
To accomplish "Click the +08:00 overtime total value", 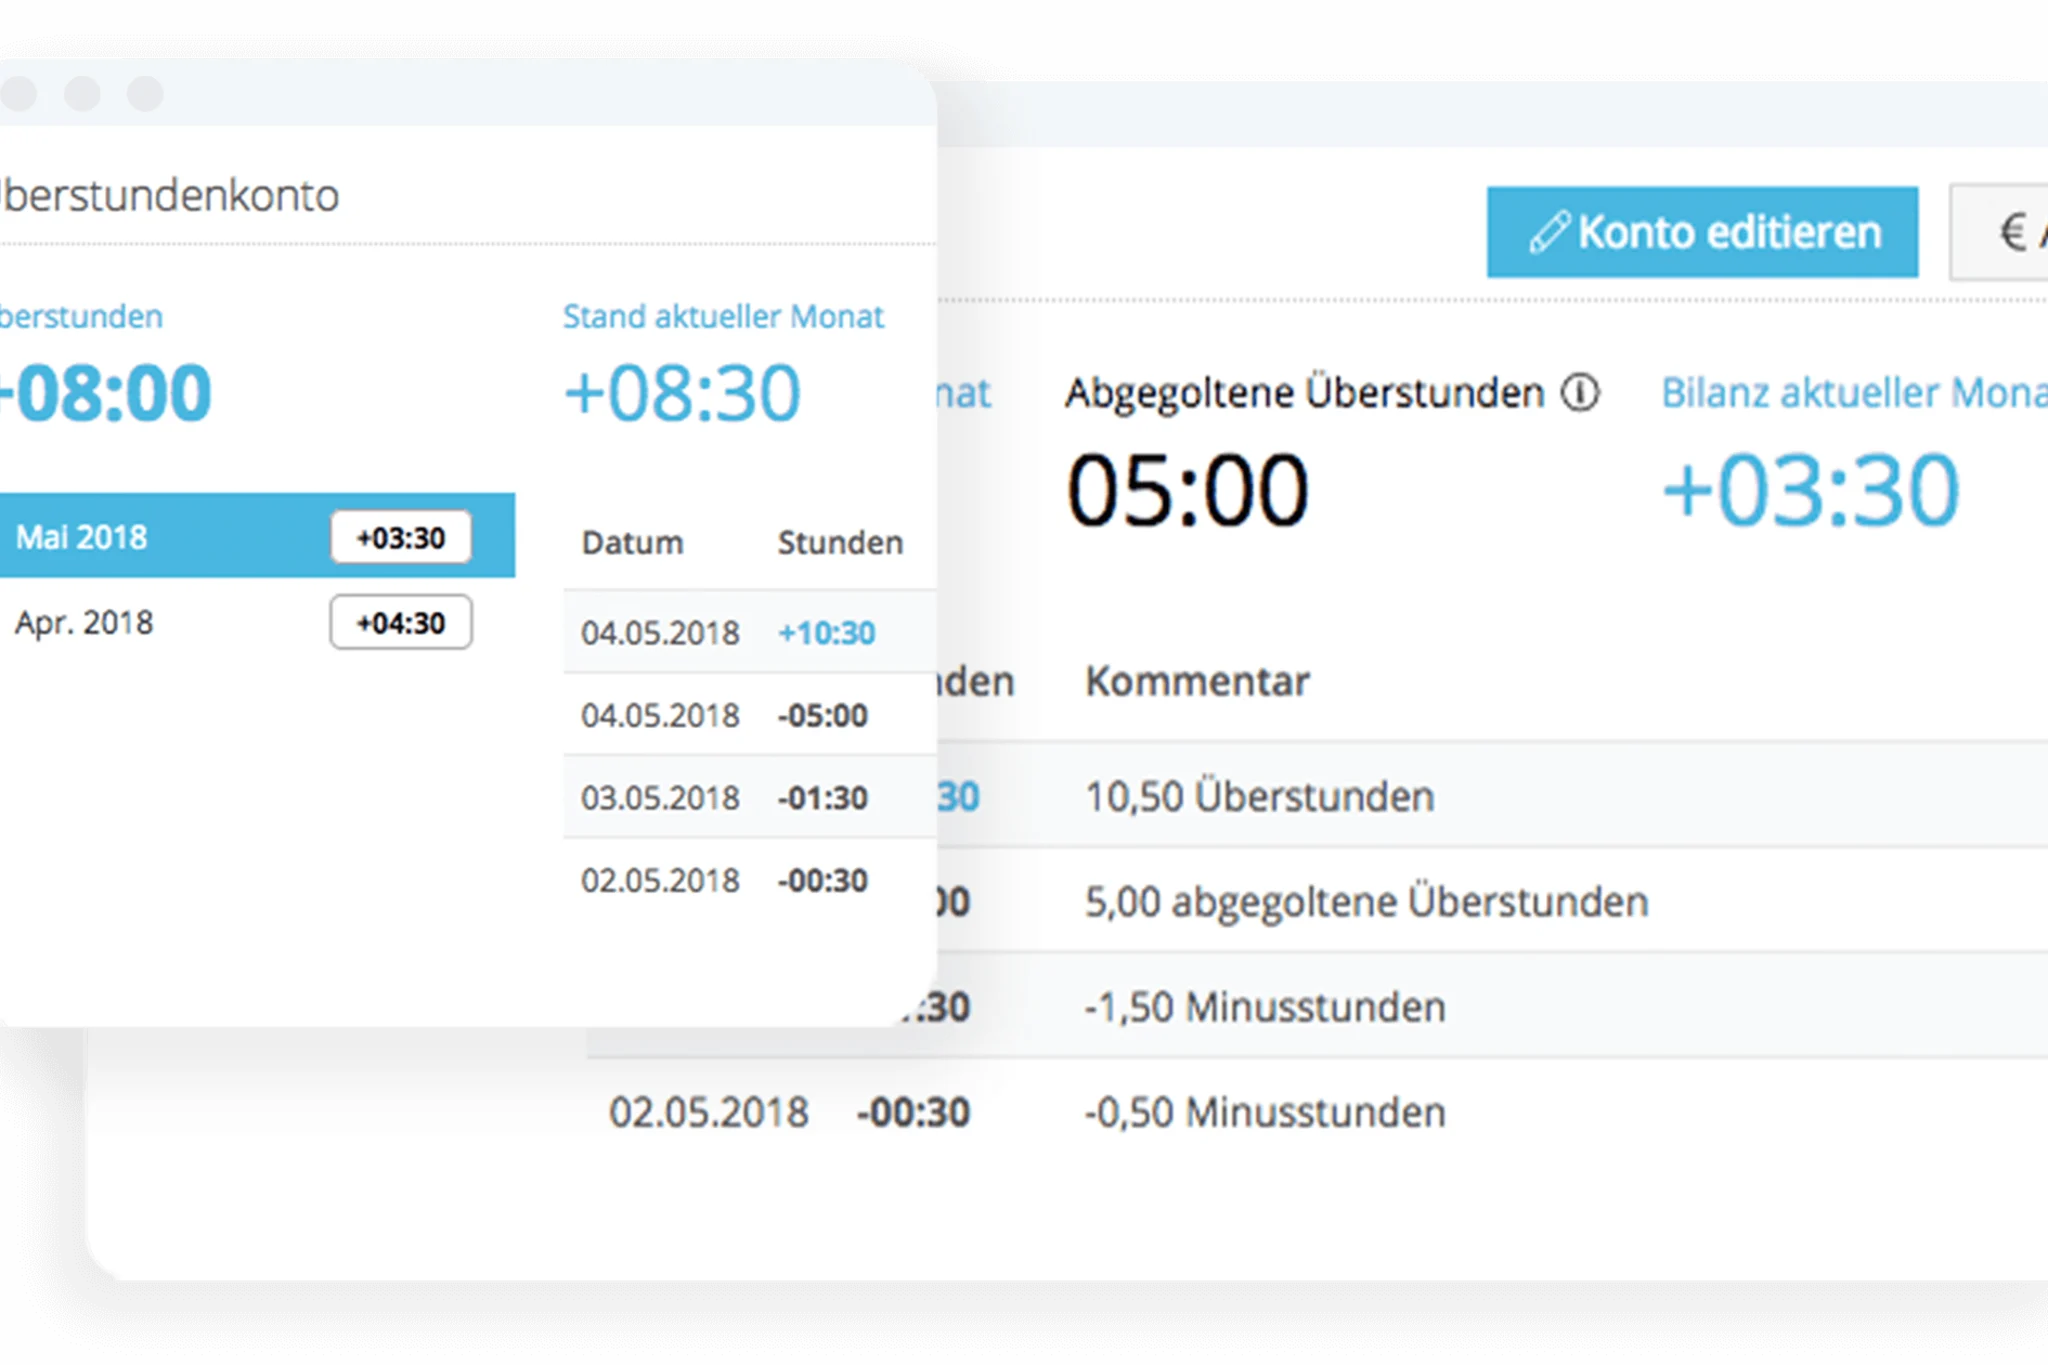I will coord(105,393).
